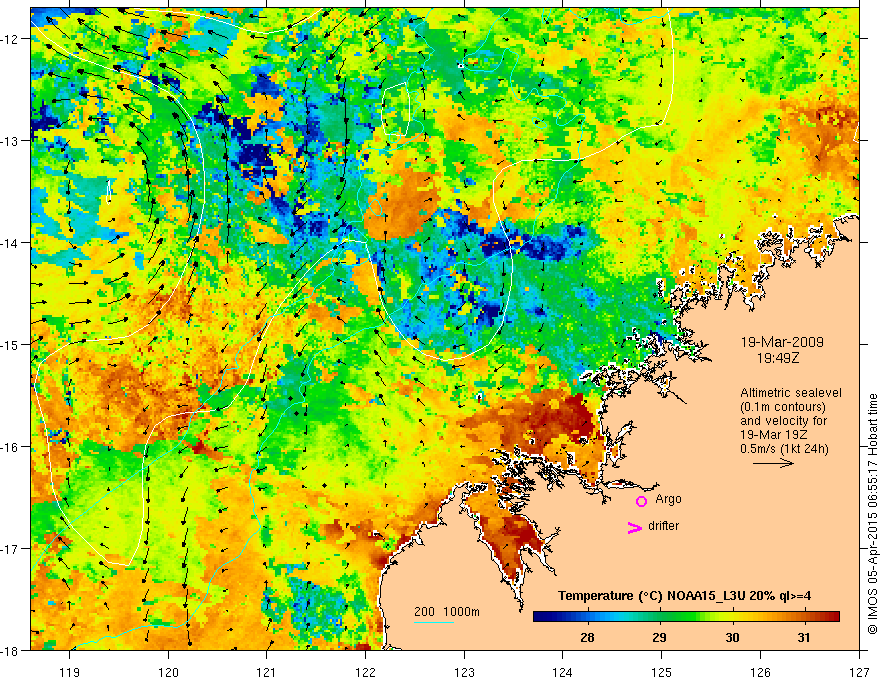Click the 'and velocity for' legend line
This screenshot has width=880, height=680.
[x=783, y=421]
